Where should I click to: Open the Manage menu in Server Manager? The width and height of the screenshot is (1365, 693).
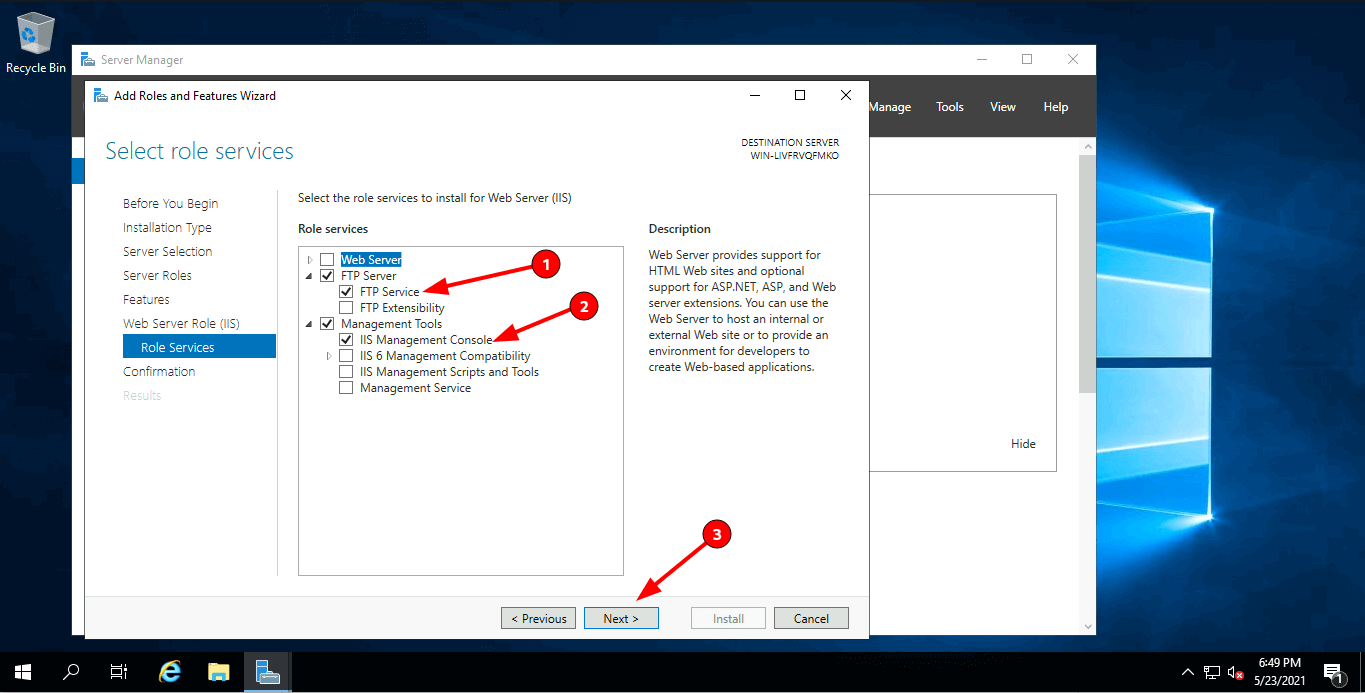pos(890,107)
